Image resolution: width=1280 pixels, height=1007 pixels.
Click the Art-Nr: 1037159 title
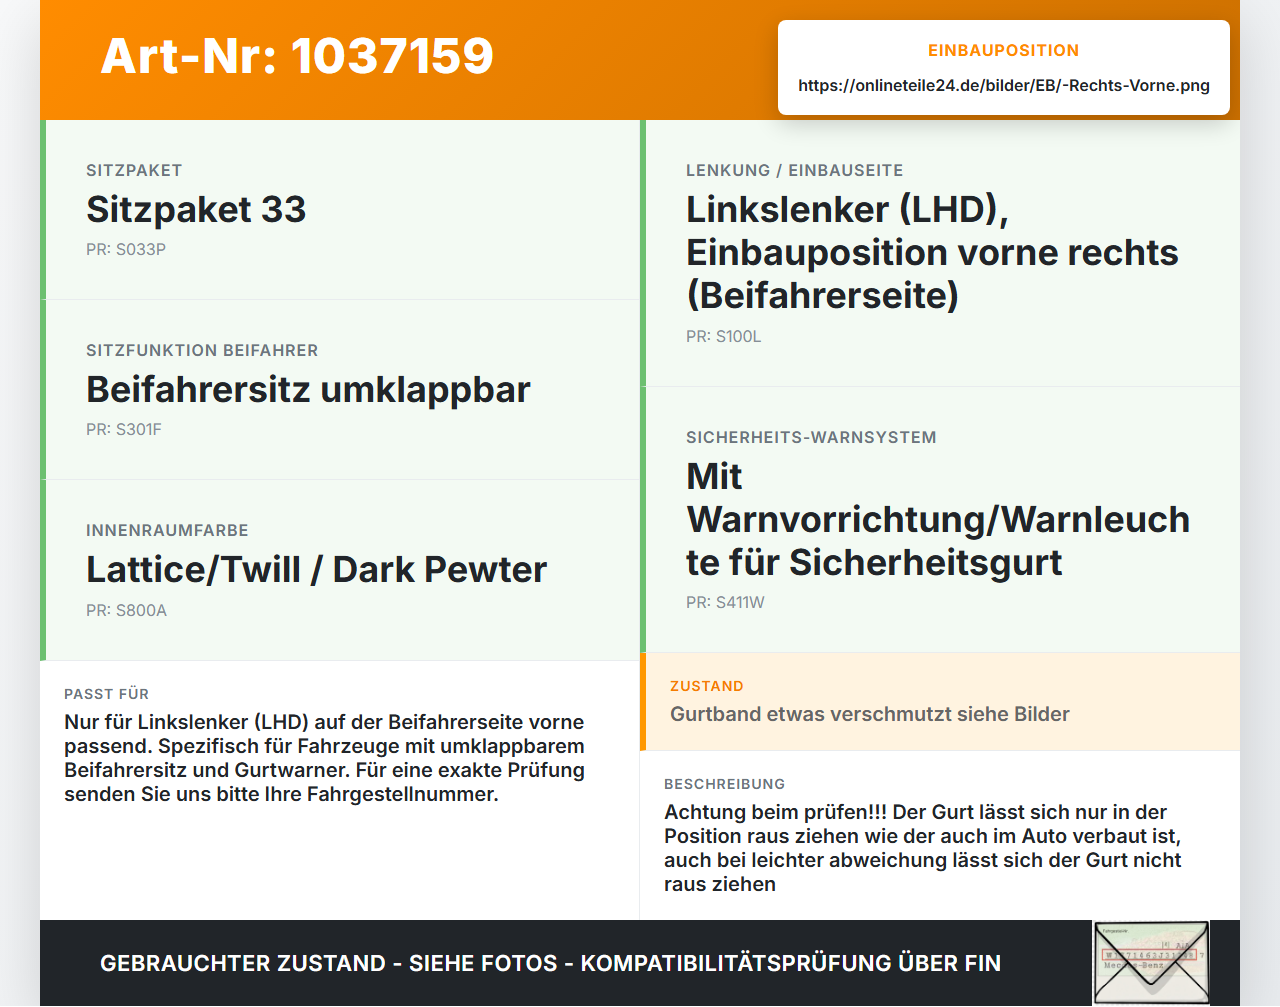(297, 56)
